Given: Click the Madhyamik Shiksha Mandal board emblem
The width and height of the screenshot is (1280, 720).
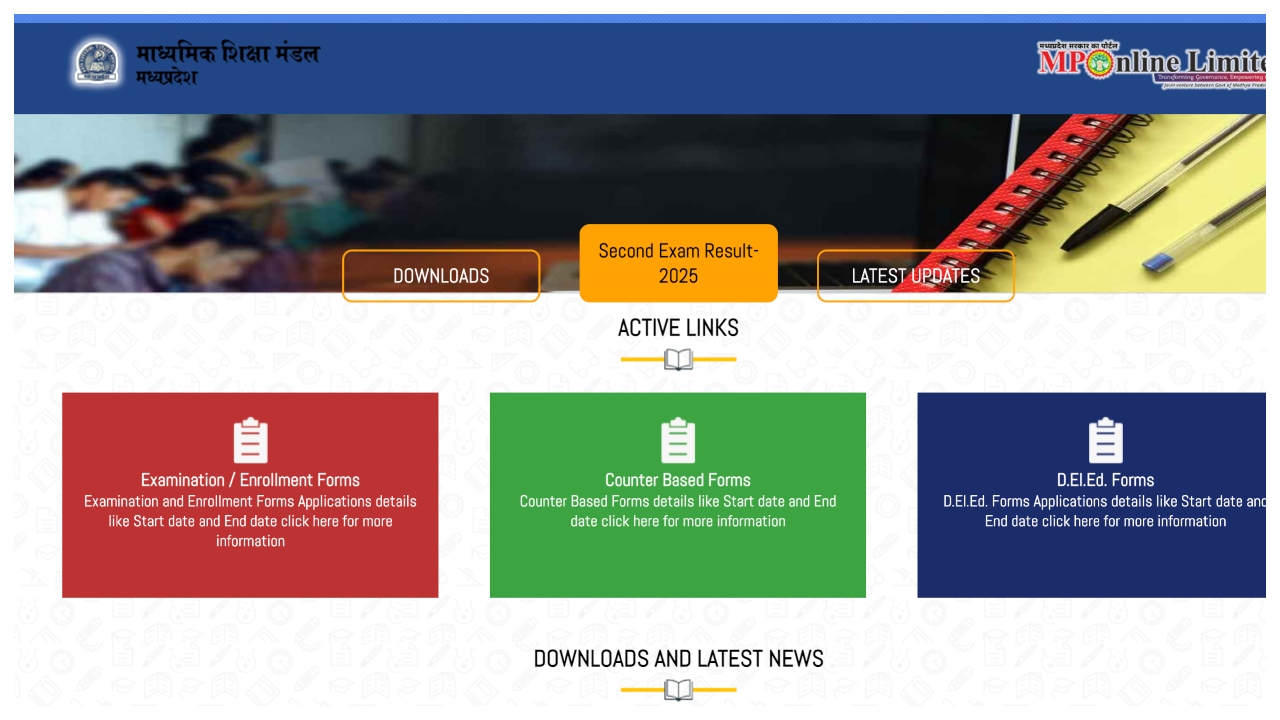Looking at the screenshot, I should [97, 63].
